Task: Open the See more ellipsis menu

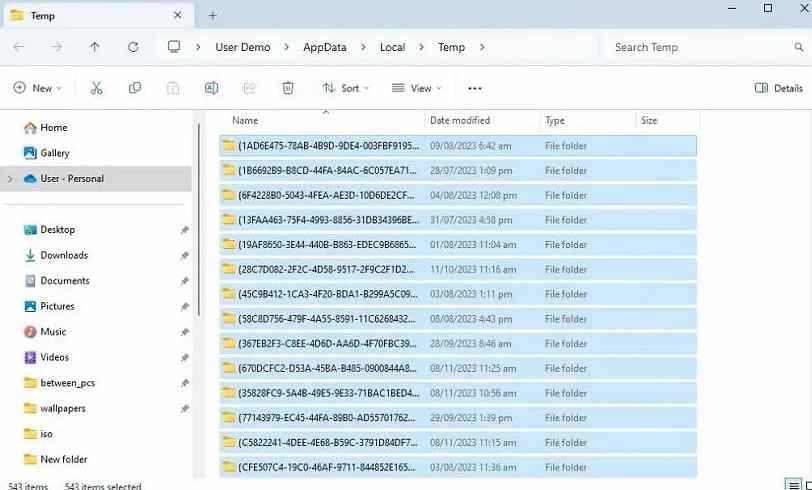Action: click(475, 89)
